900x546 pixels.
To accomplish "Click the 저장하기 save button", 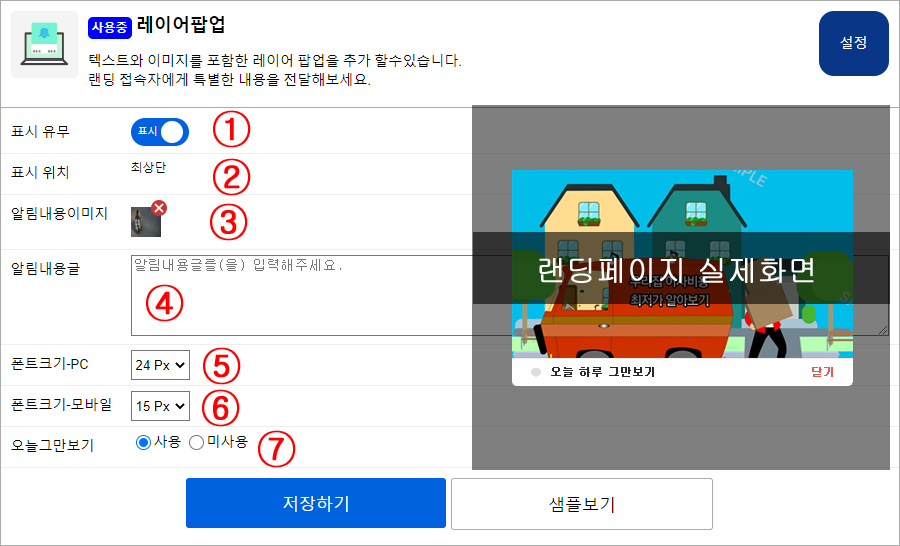I will tap(316, 503).
